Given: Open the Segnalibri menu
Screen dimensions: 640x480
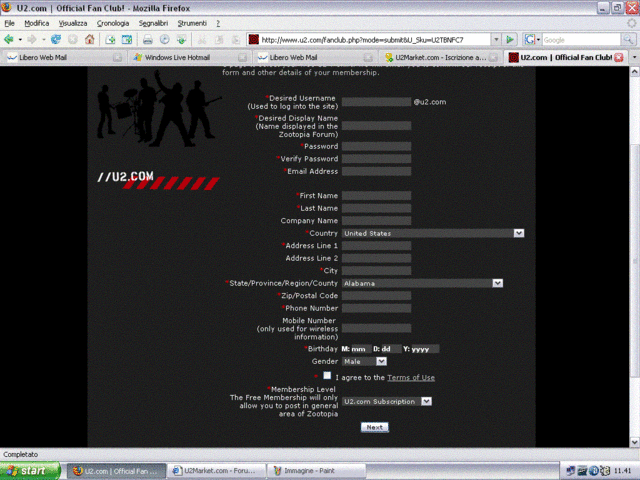Looking at the screenshot, I should (153, 23).
